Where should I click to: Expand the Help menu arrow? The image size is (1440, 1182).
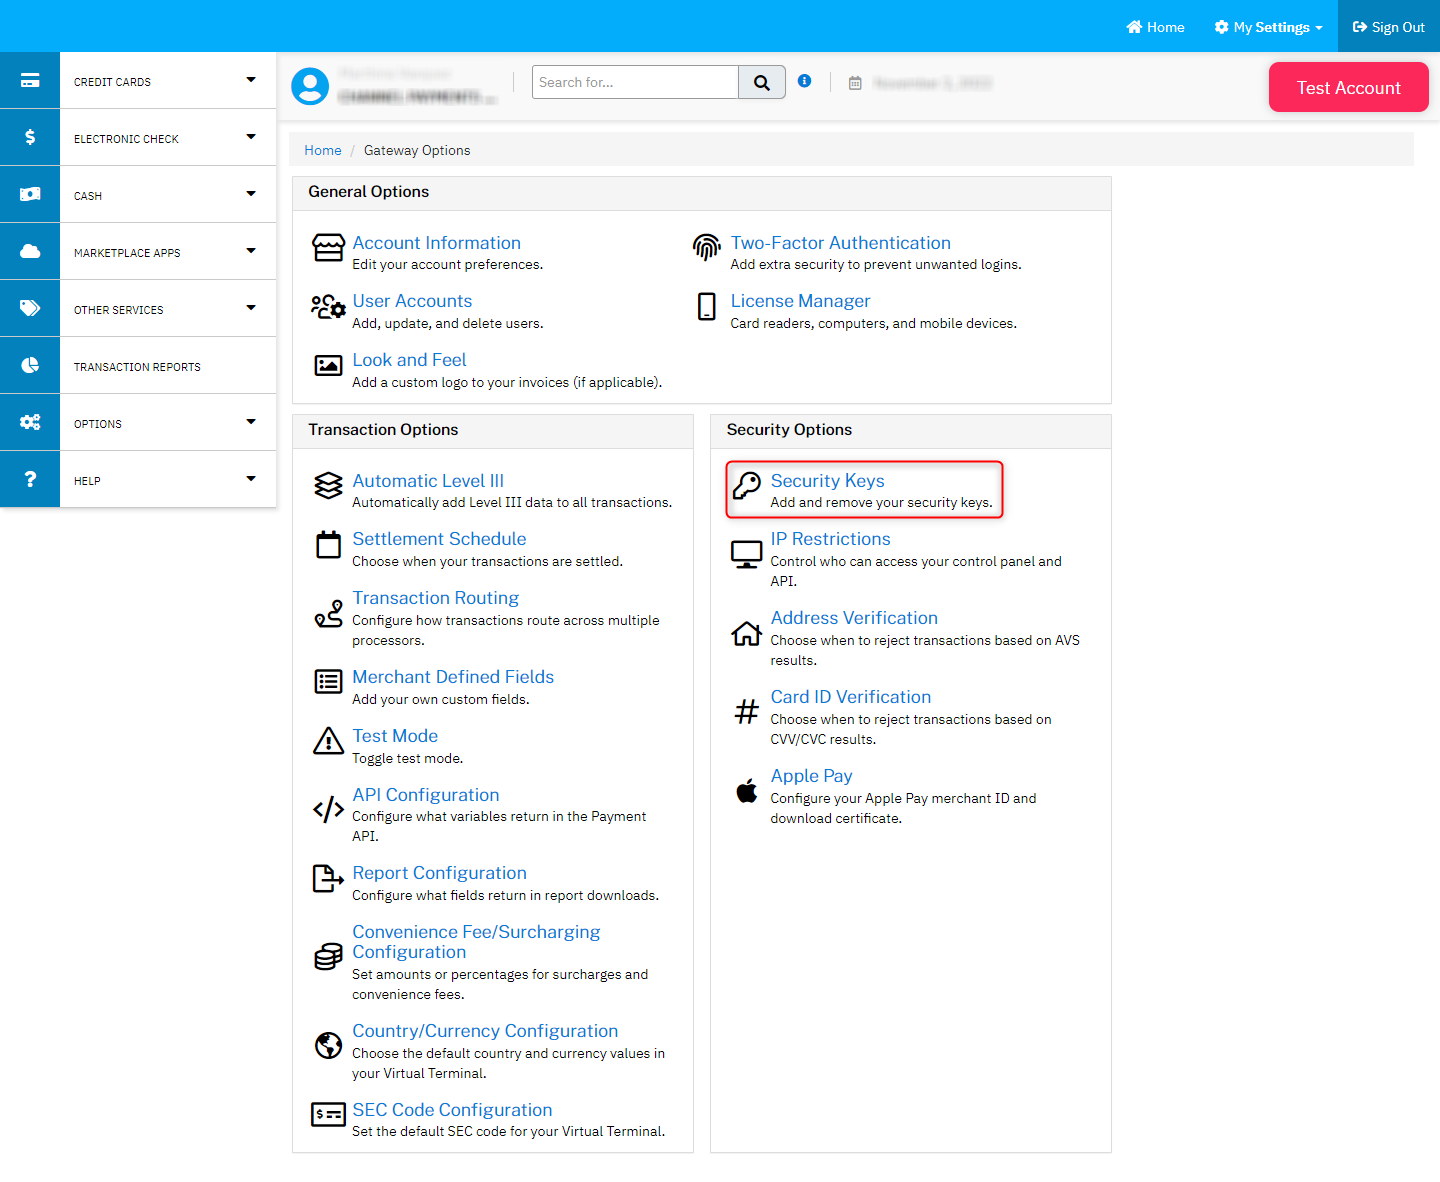(x=251, y=479)
